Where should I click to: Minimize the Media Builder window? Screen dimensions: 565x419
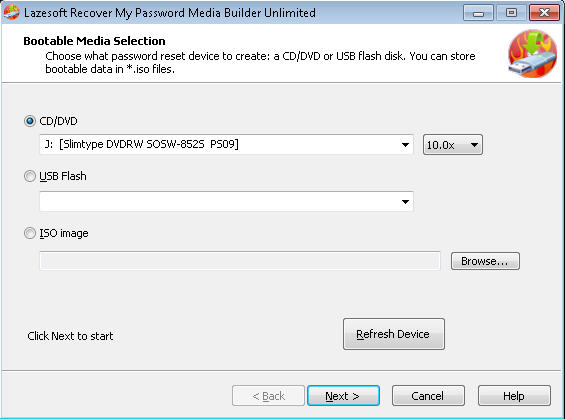pos(478,13)
